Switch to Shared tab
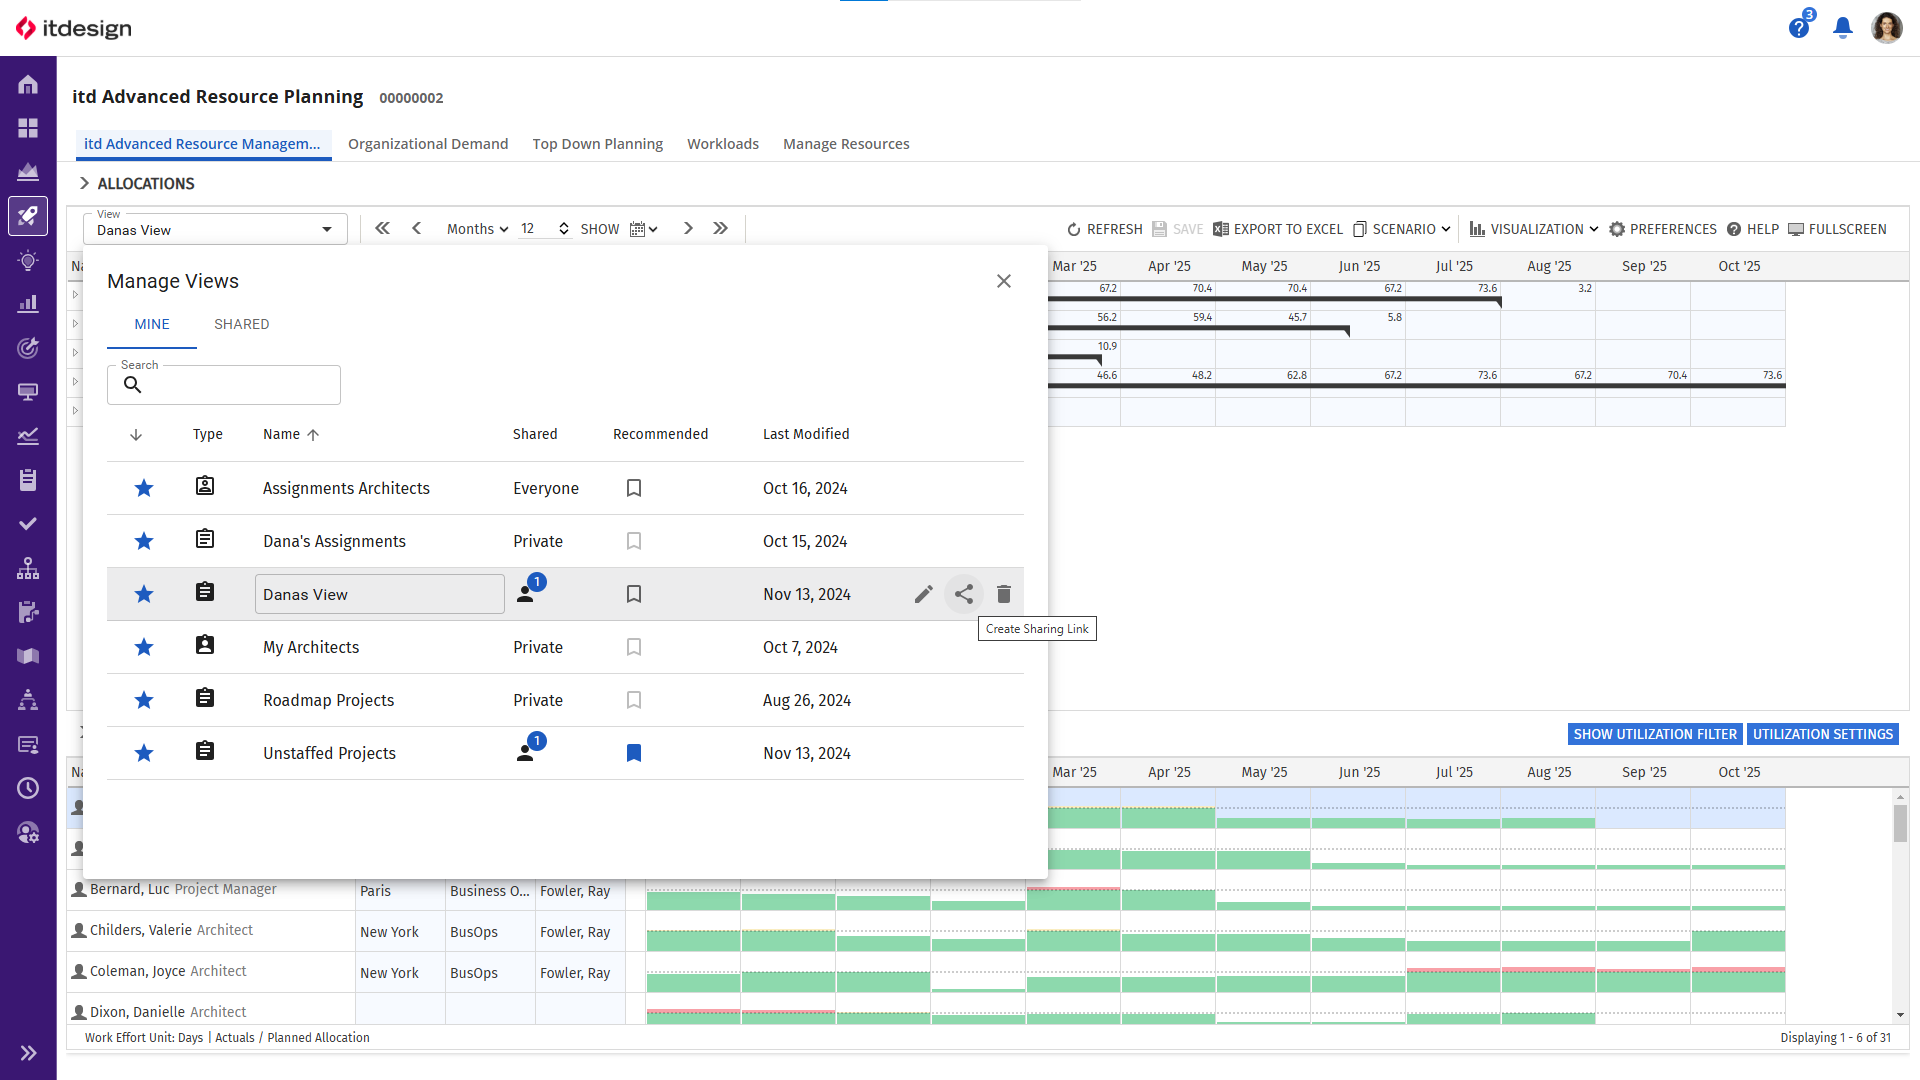 (x=242, y=324)
